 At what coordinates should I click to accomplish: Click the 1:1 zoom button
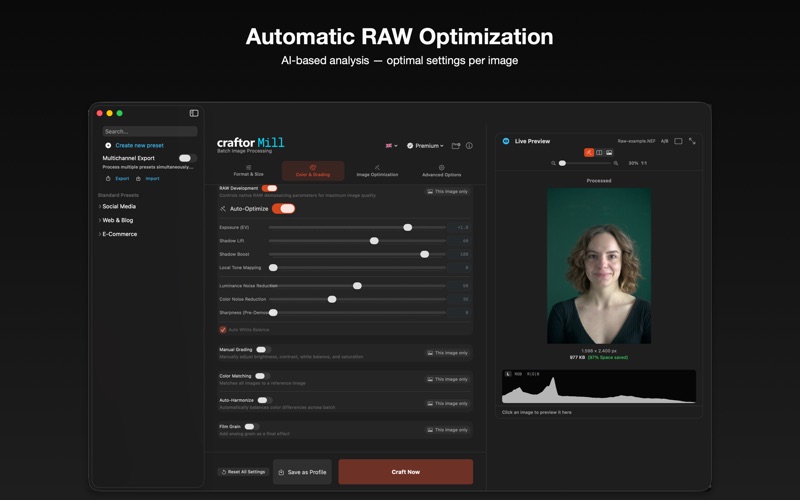coord(644,163)
